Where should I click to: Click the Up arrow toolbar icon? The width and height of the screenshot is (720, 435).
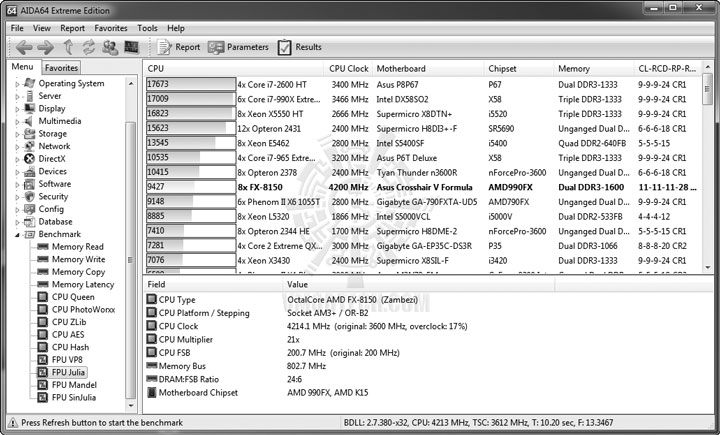(68, 47)
